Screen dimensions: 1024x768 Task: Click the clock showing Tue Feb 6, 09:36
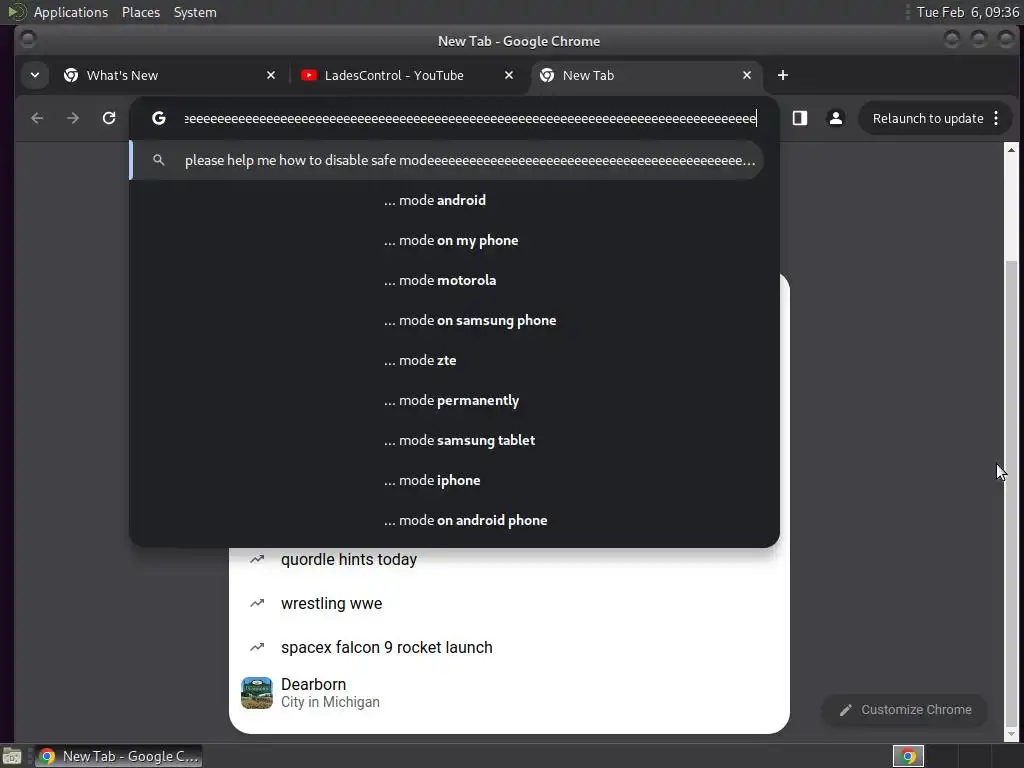click(968, 12)
